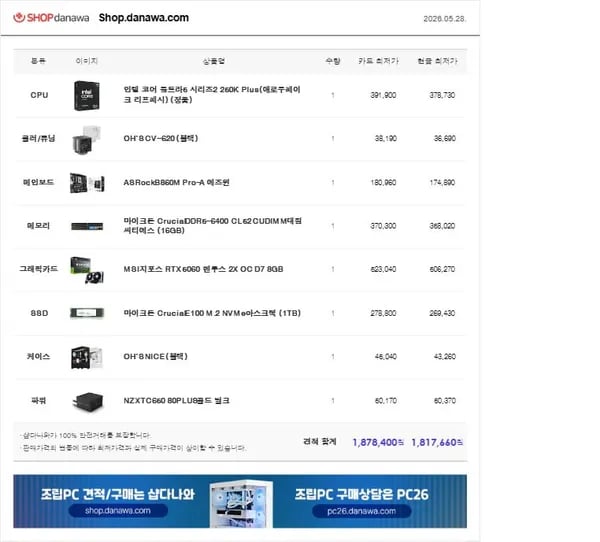Select the NZXT C650 80PLUS product name
The image size is (600, 542).
click(176, 400)
